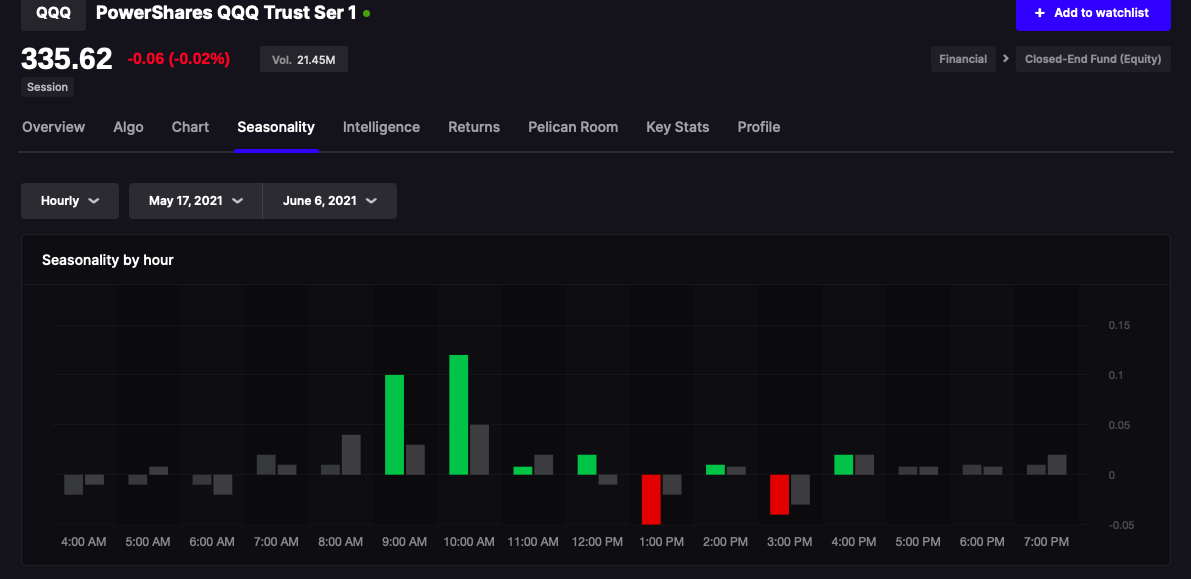Add QQQ to your watchlist

point(1093,13)
